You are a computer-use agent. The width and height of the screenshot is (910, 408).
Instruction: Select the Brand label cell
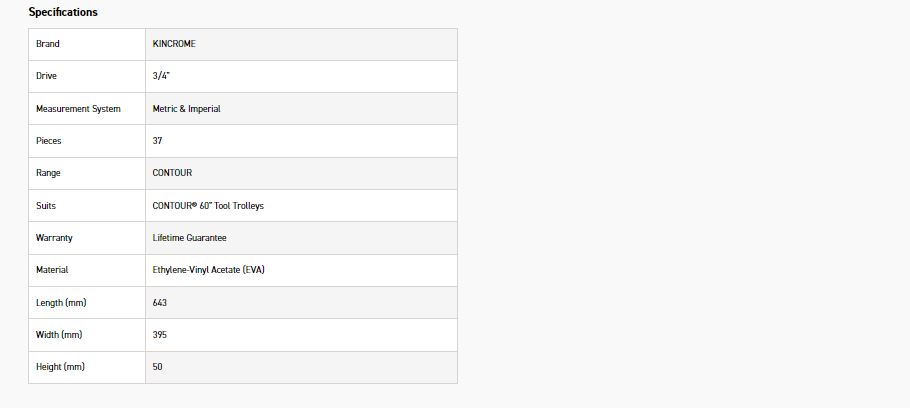click(x=48, y=44)
